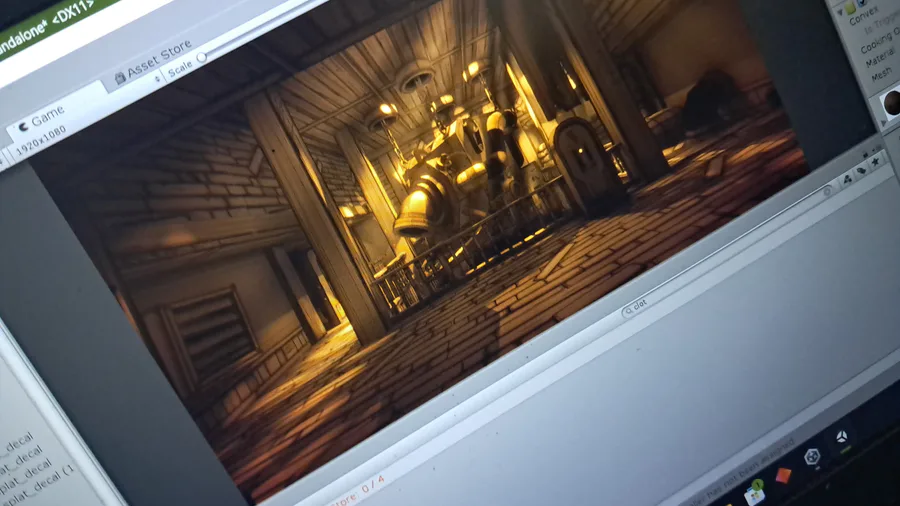Click the project search field
Image resolution: width=900 pixels, height=506 pixels.
(728, 249)
